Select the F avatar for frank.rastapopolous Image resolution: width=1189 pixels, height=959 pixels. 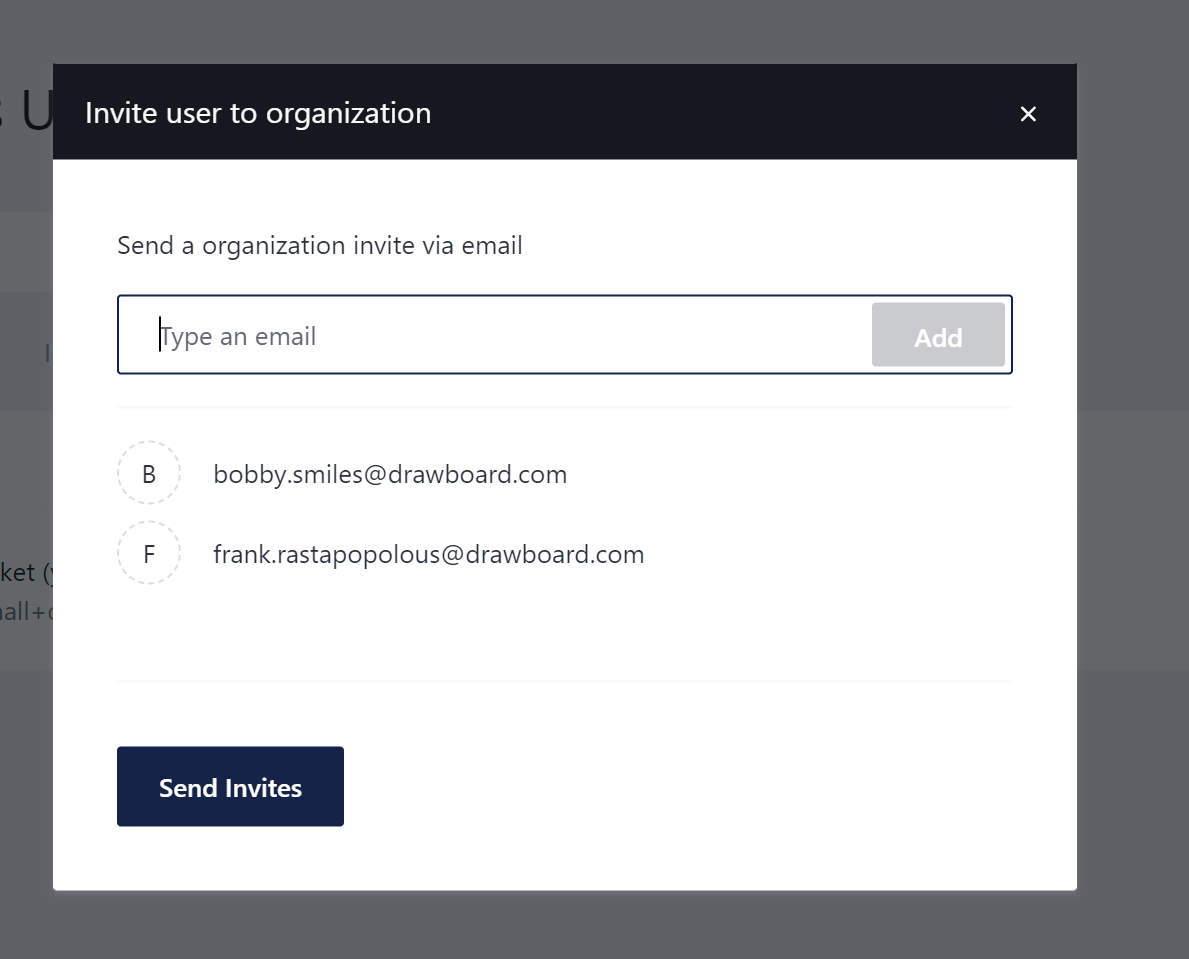149,553
